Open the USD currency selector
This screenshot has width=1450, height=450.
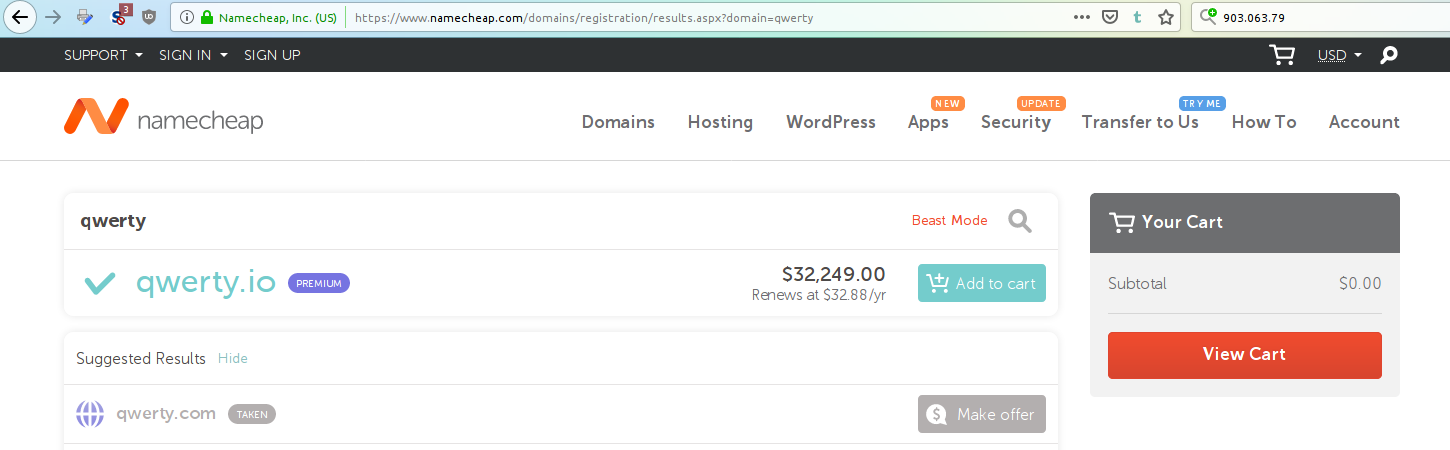click(1340, 55)
